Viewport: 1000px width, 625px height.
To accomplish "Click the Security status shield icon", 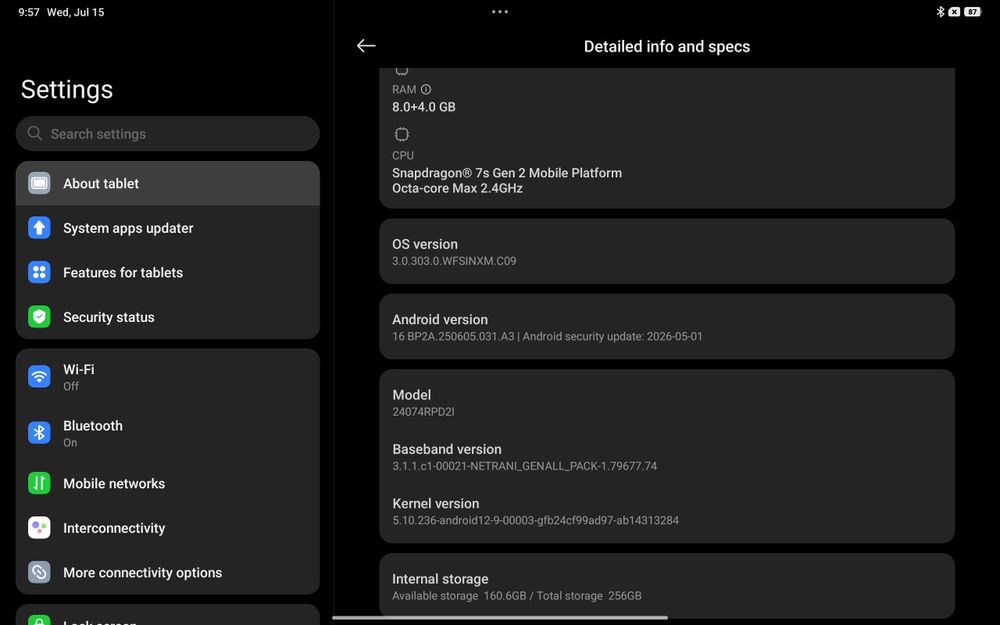I will tap(39, 317).
